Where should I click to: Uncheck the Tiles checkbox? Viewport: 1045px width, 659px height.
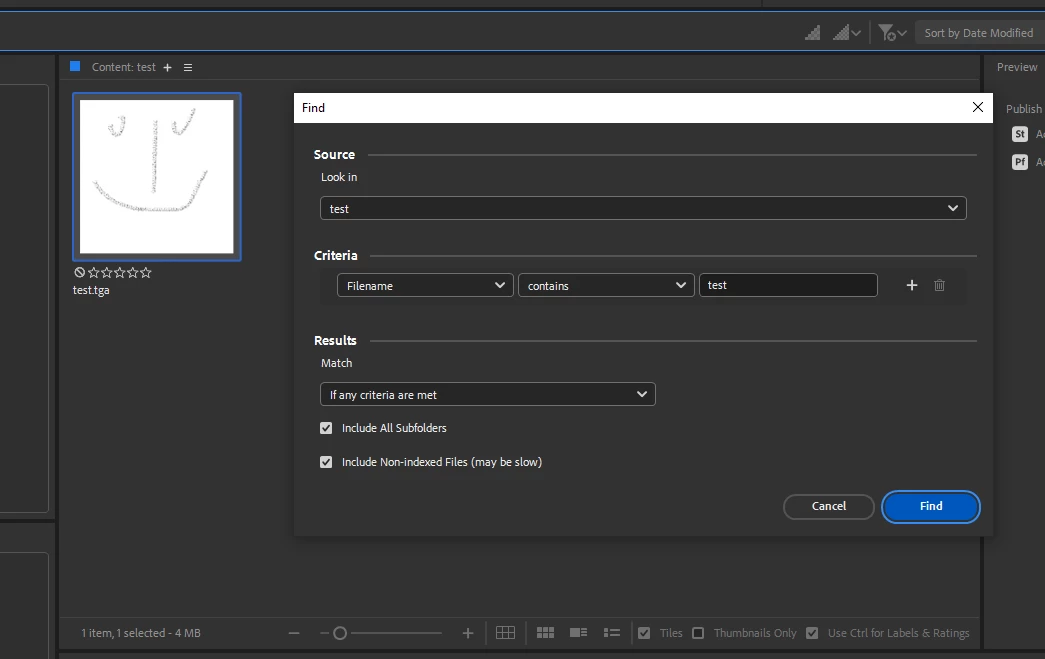[644, 633]
